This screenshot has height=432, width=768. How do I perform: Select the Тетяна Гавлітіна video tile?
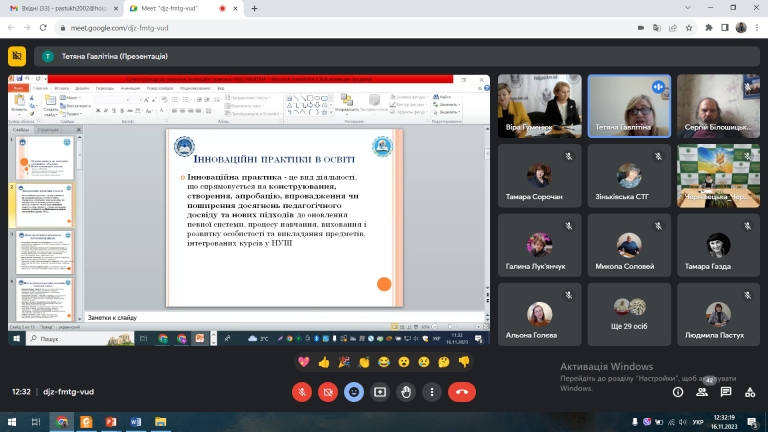click(x=629, y=106)
